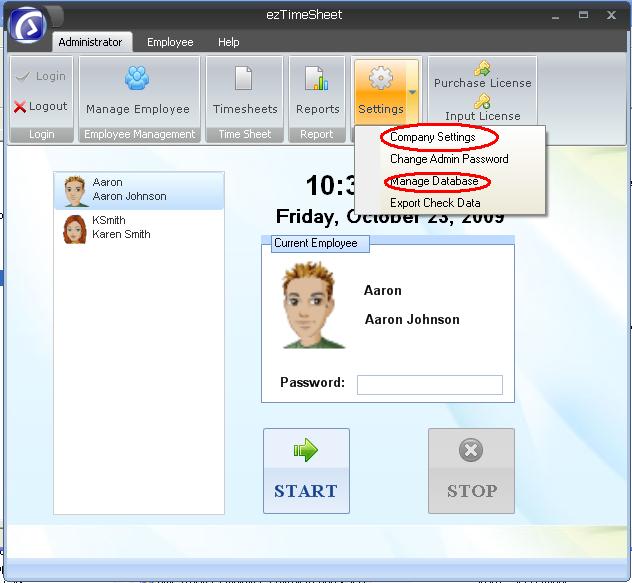Click the Purchase License key icon
This screenshot has height=583, width=632.
pyautogui.click(x=482, y=69)
